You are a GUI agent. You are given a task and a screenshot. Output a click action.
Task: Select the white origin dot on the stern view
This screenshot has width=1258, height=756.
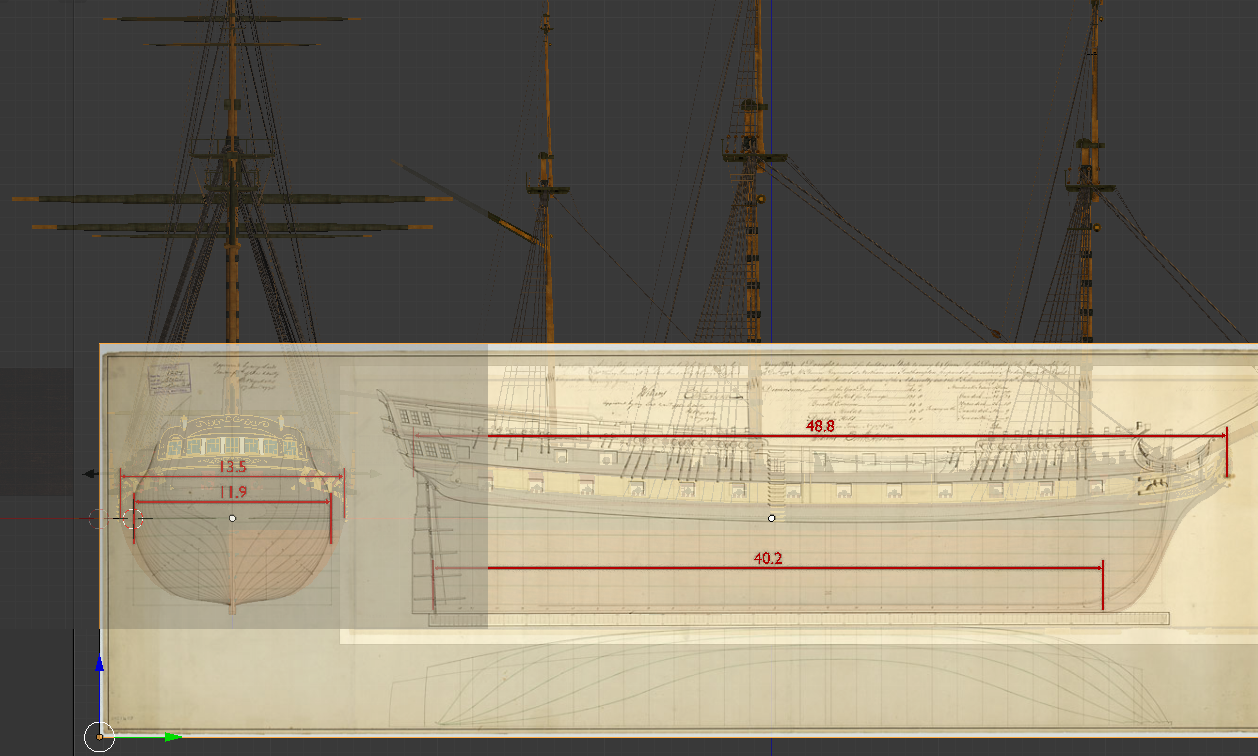pos(233,518)
